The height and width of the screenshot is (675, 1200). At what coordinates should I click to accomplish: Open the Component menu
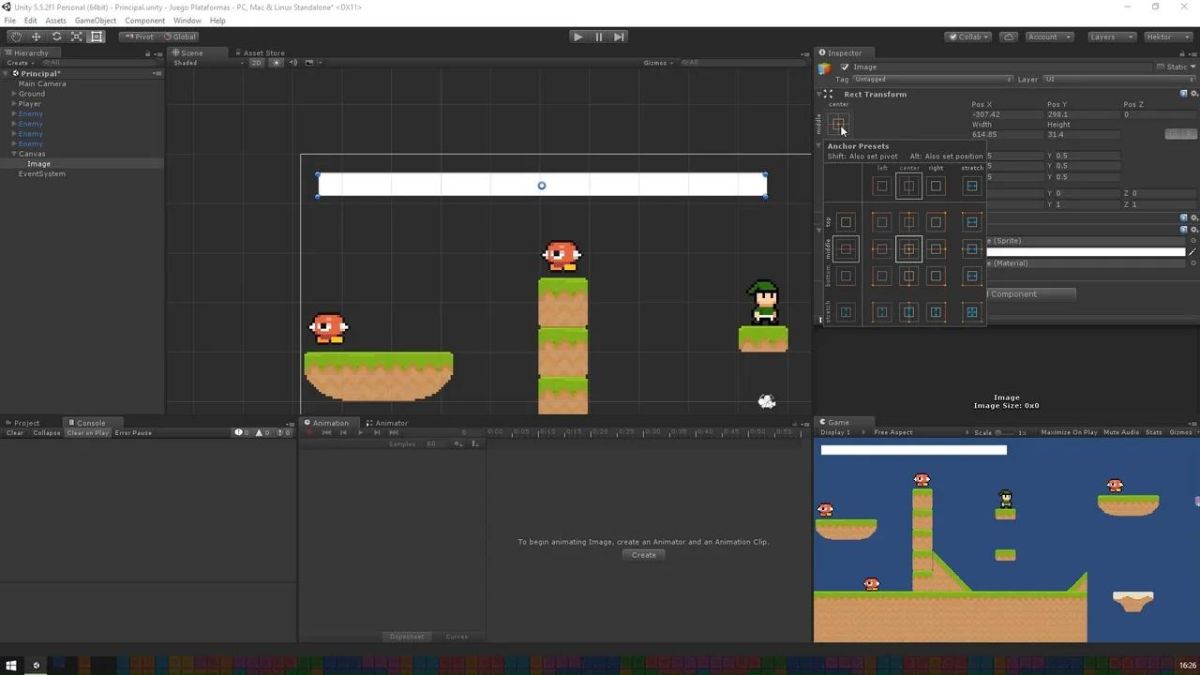pos(145,20)
